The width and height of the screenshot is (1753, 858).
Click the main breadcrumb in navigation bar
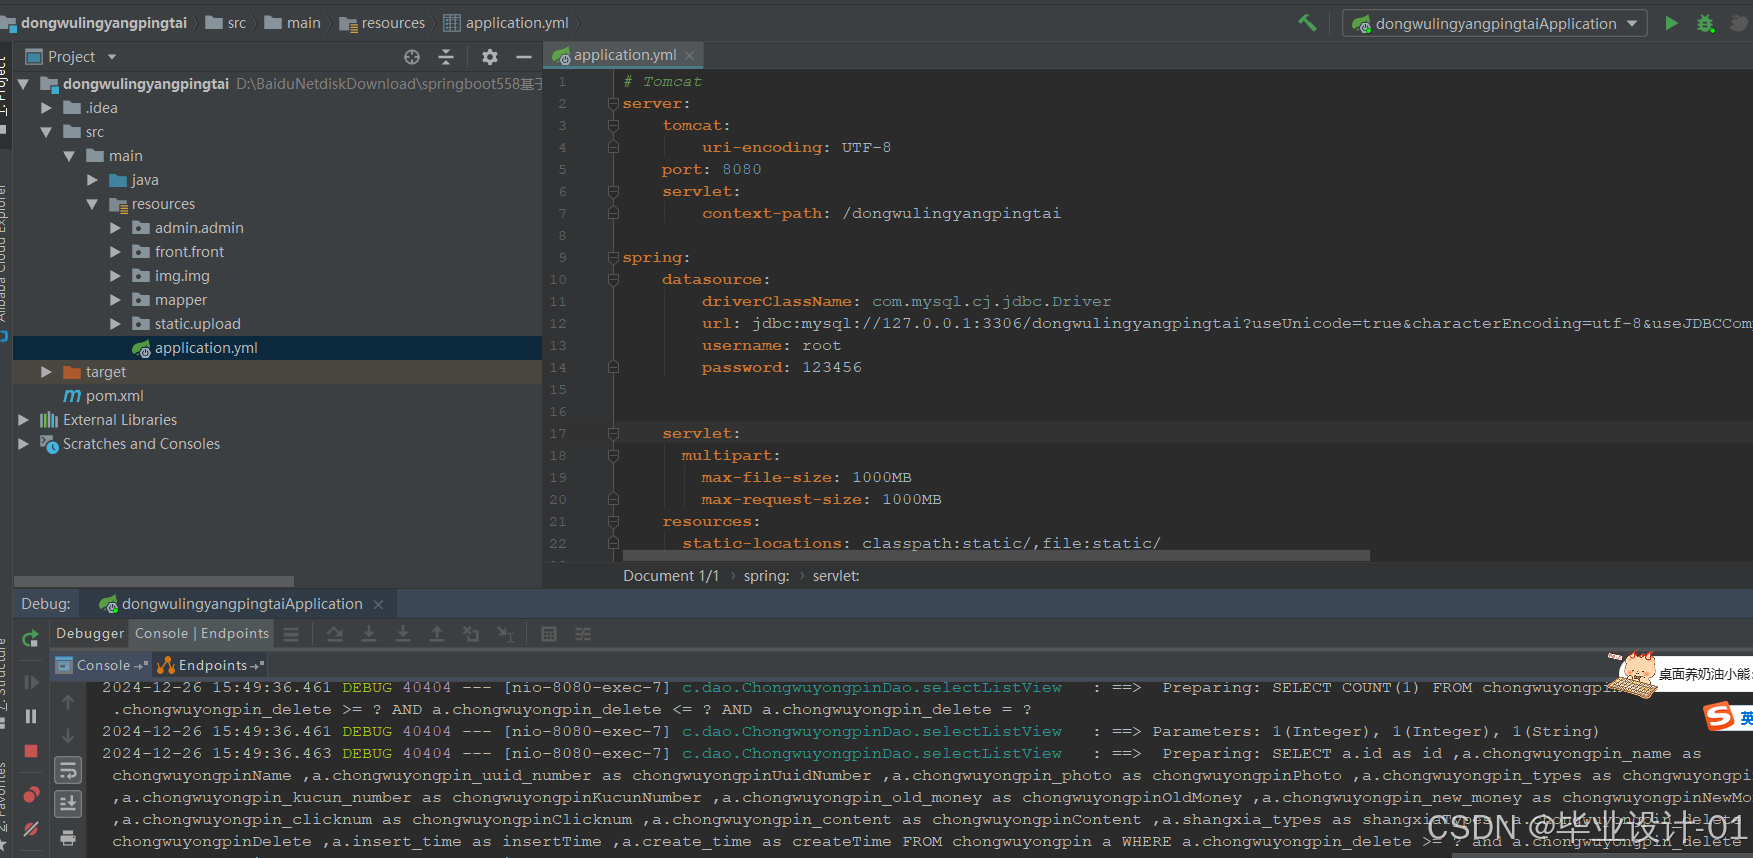tap(292, 23)
